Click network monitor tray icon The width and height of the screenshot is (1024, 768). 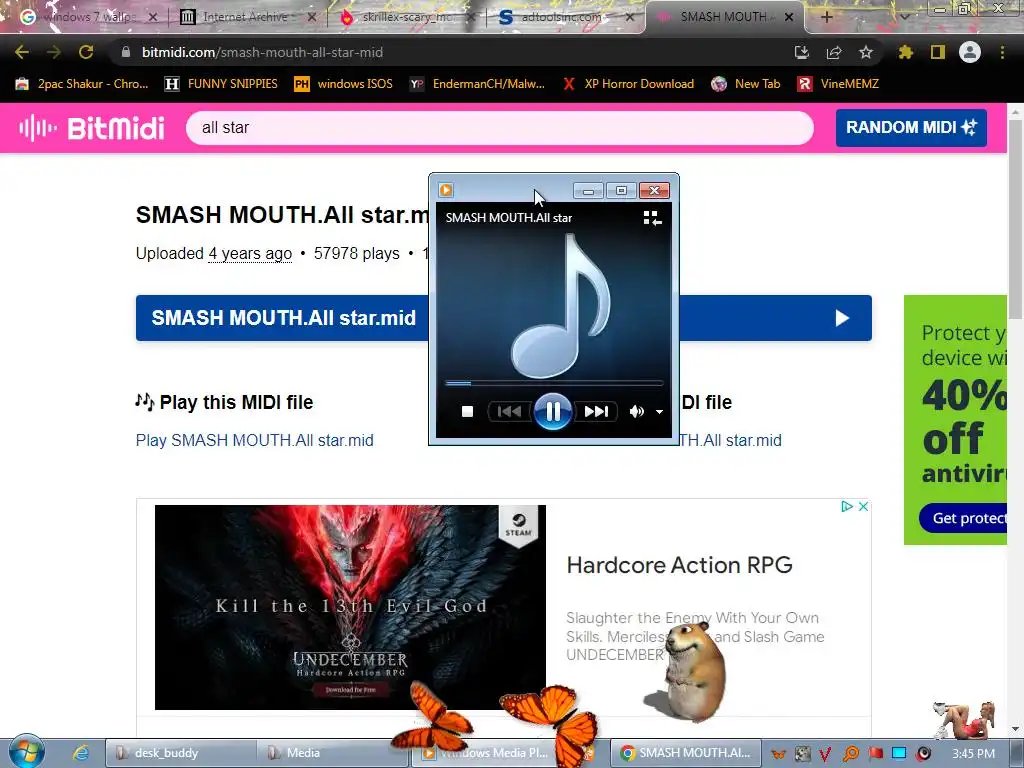tap(899, 753)
